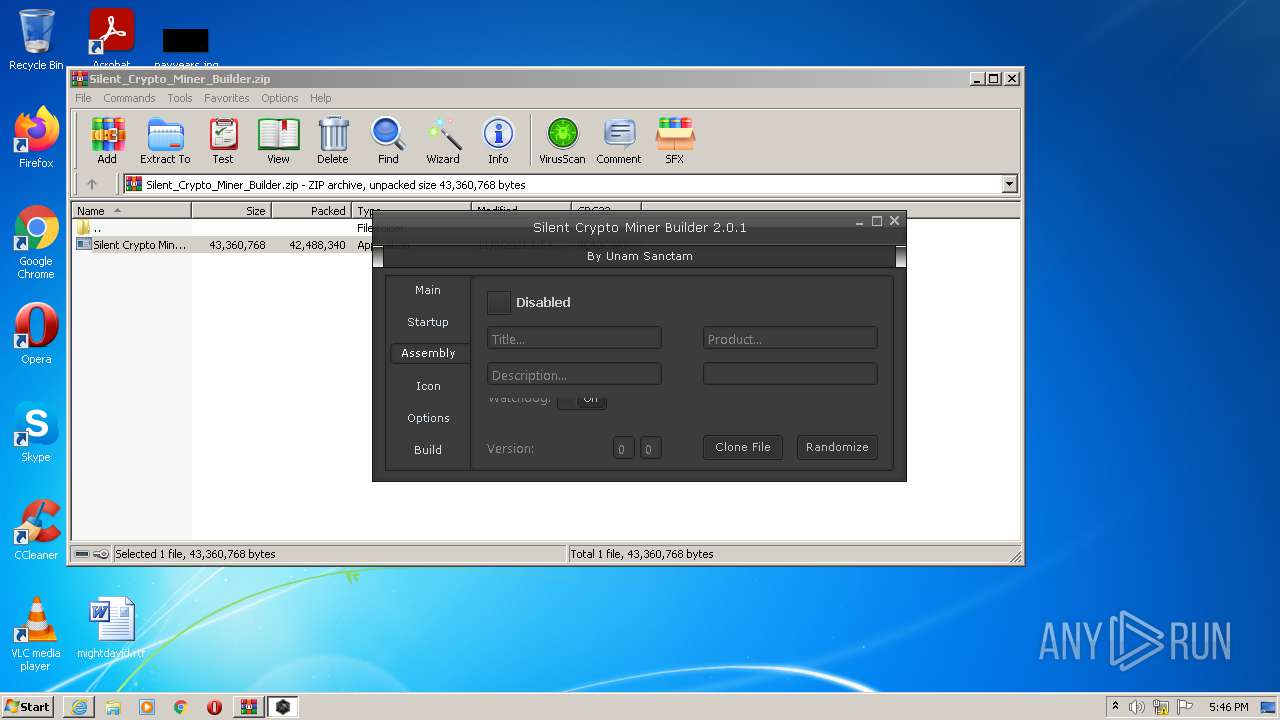1280x720 pixels.
Task: Click the clock showing 5:46 PM
Action: pyautogui.click(x=1228, y=707)
